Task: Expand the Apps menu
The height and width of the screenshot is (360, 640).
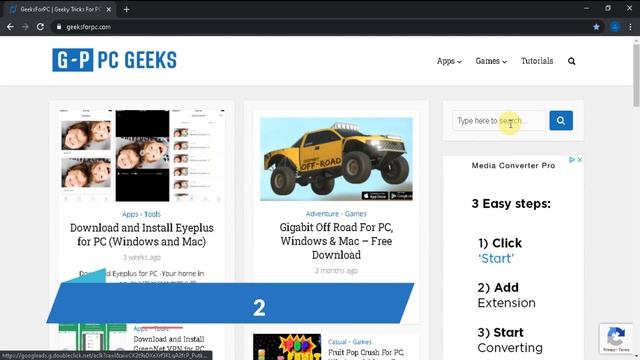Action: [x=449, y=61]
